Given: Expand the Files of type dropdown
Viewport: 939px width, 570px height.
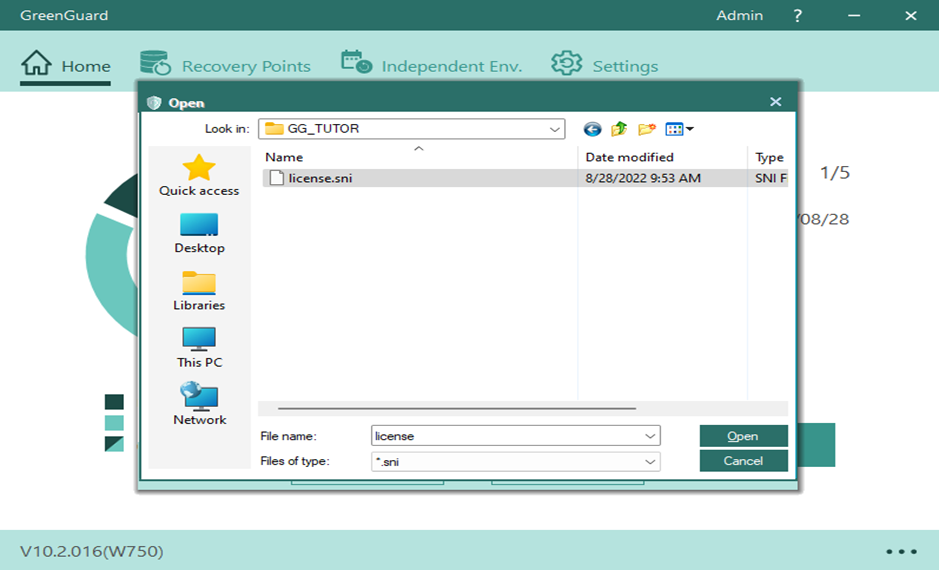Looking at the screenshot, I should [x=650, y=461].
